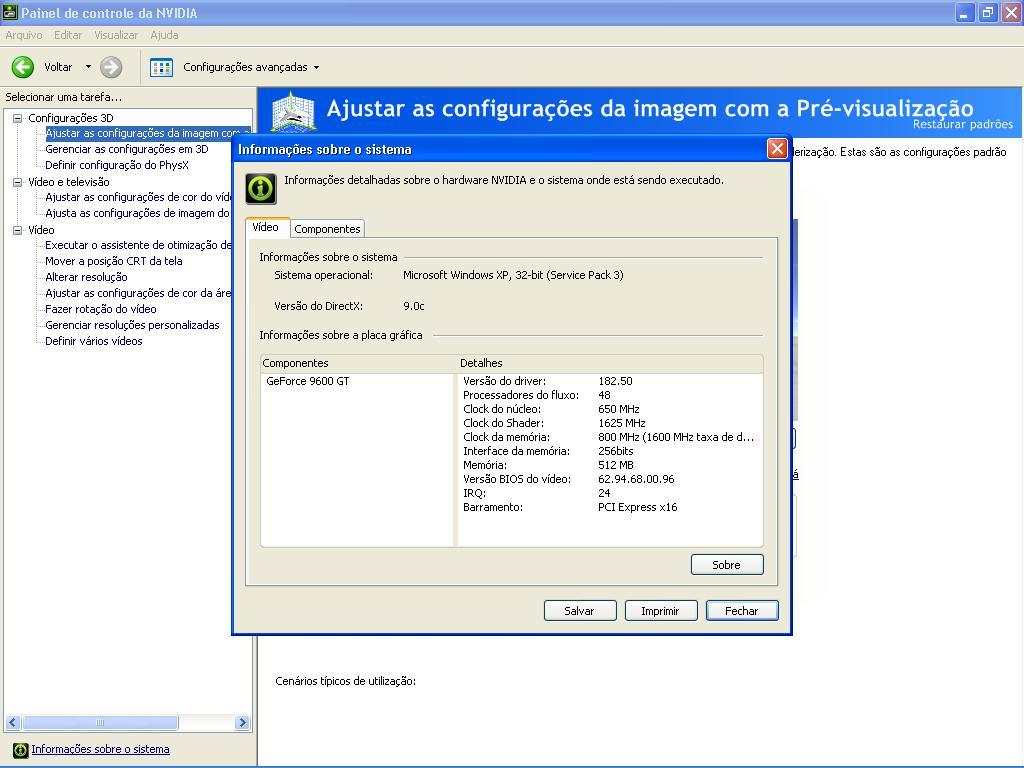Click the task pane horizontal scrollbar thumb
Viewport: 1024px width, 768px height.
(100, 723)
